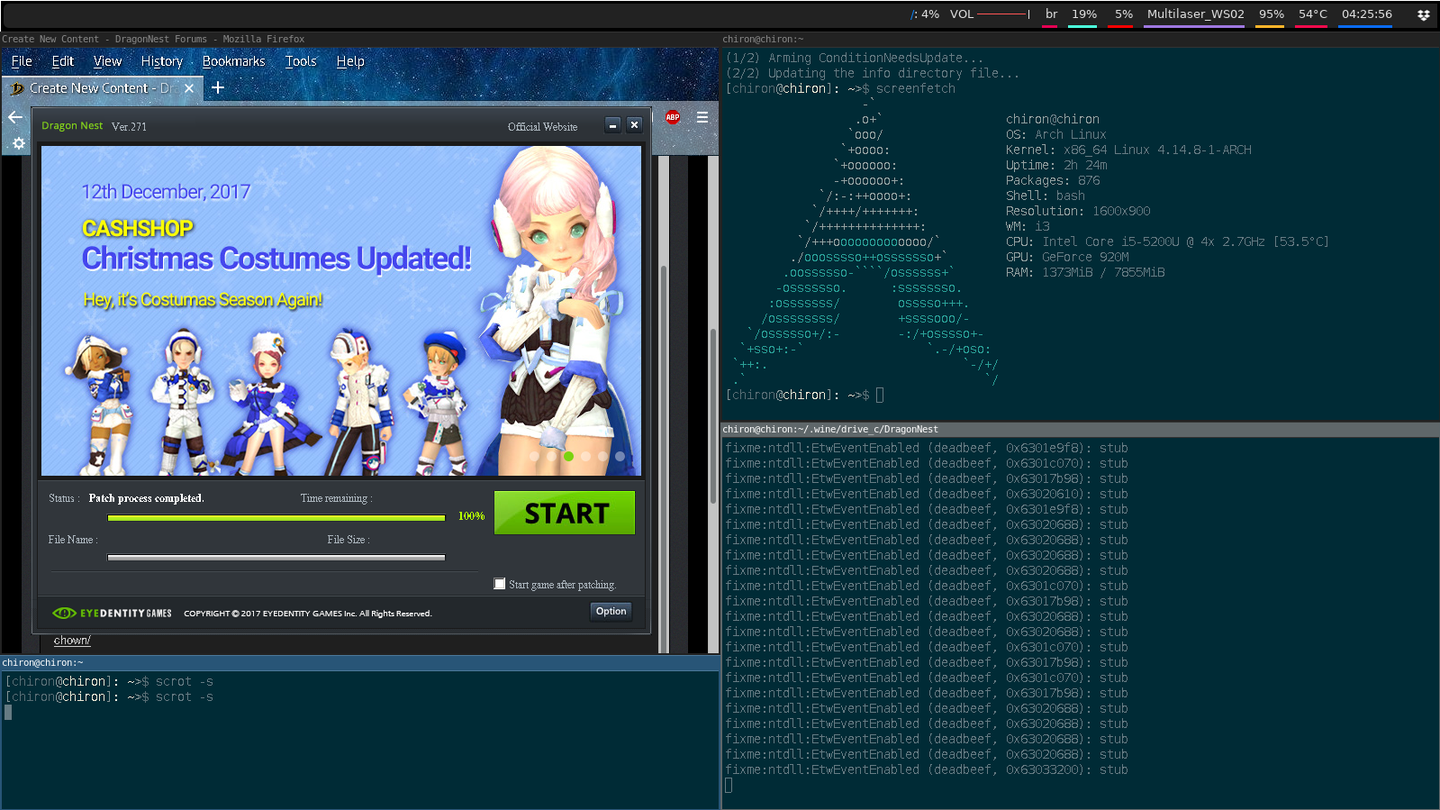
Task: Click the DragonNest wine terminal title bar
Action: 1080,429
